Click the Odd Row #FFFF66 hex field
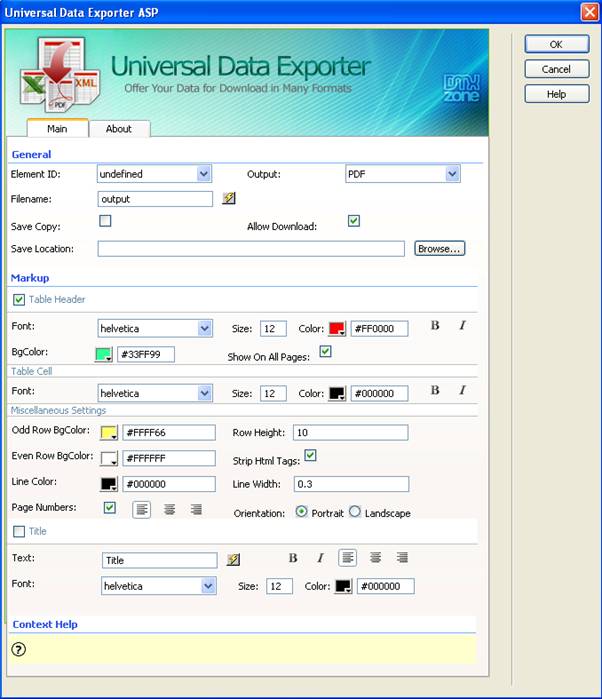The height and width of the screenshot is (699, 602). (169, 432)
